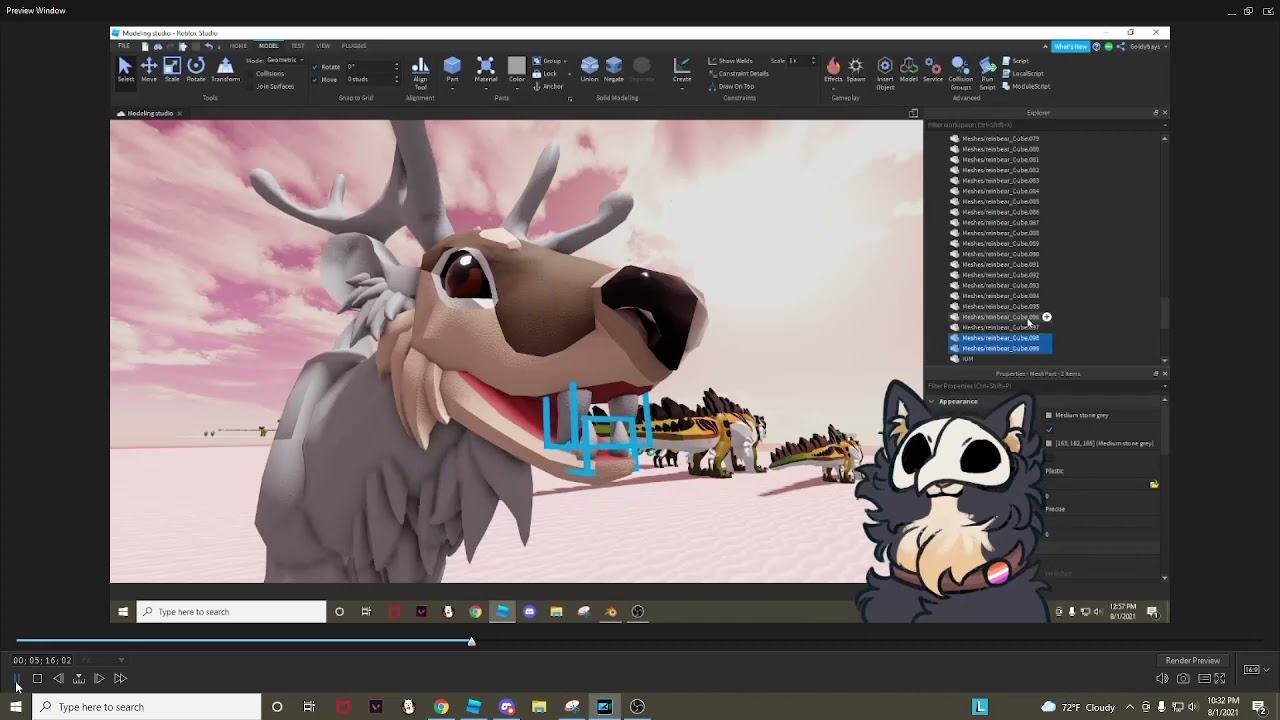Open the Insert Object dialog

pyautogui.click(x=885, y=73)
